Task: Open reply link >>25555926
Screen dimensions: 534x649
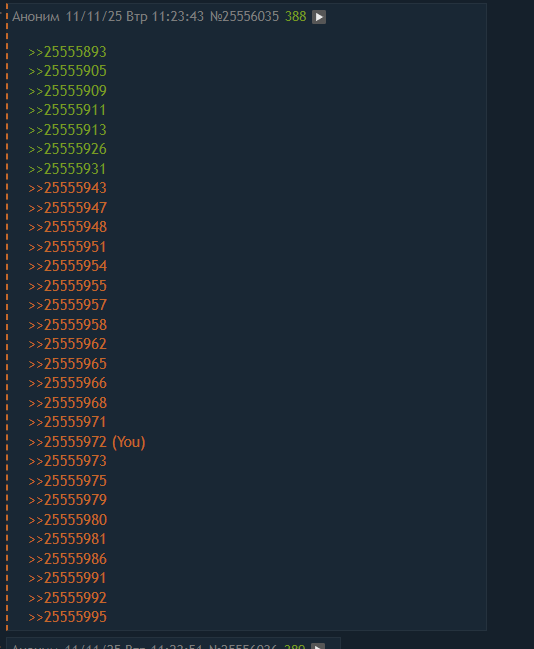Action: pyautogui.click(x=67, y=149)
